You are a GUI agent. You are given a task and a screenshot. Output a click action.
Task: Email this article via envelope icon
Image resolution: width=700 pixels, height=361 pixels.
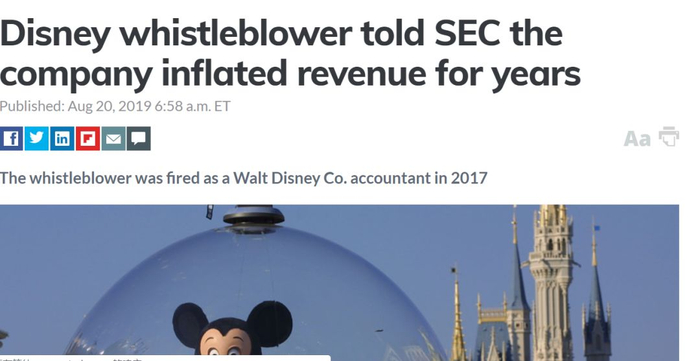pos(113,139)
